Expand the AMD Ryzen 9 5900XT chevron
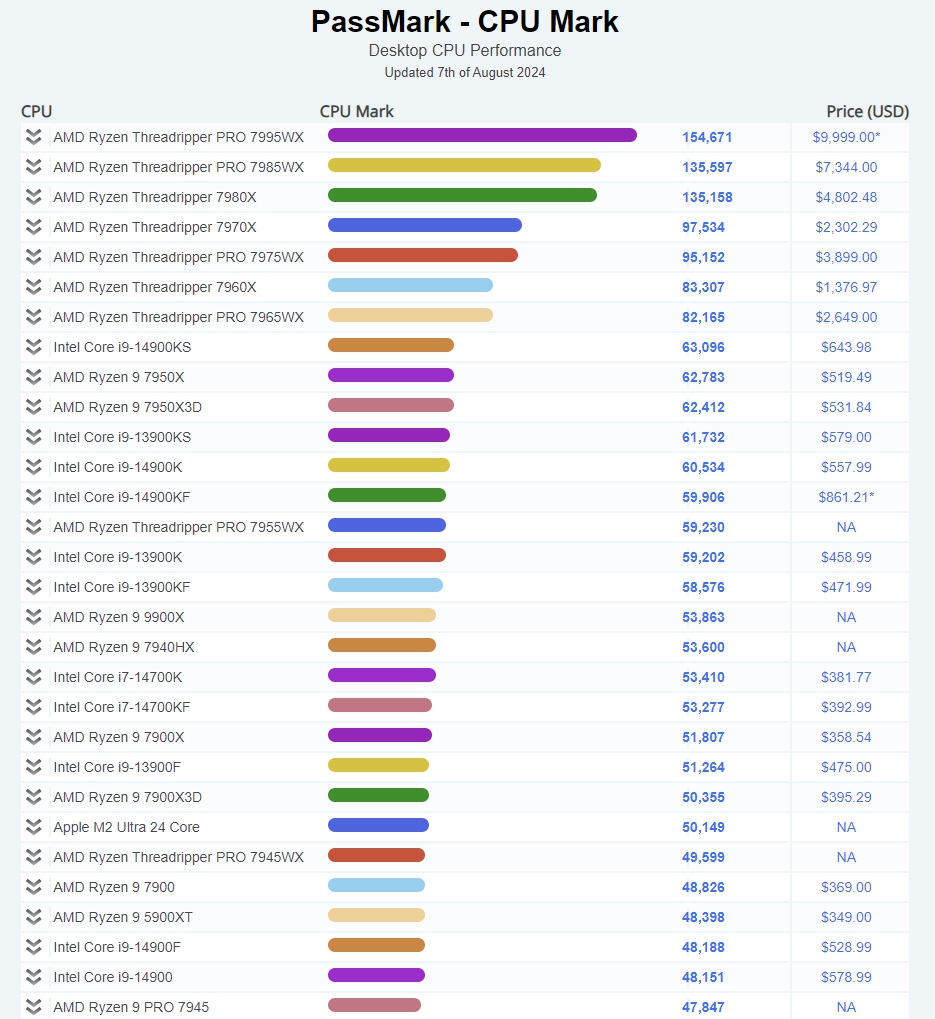The image size is (935, 1019). coord(34,917)
